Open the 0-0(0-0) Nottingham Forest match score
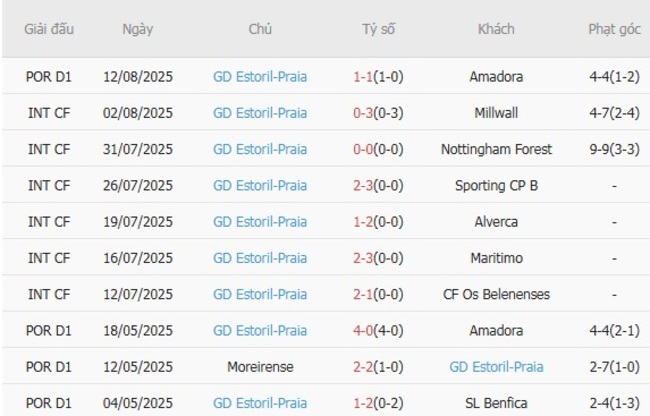 pyautogui.click(x=378, y=149)
